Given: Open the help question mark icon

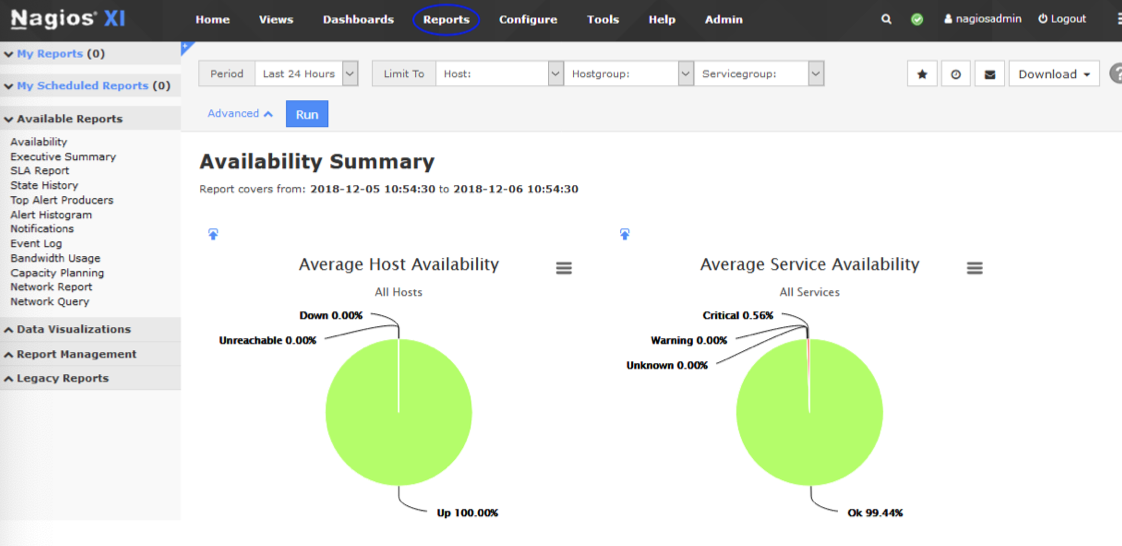Looking at the screenshot, I should point(1116,74).
